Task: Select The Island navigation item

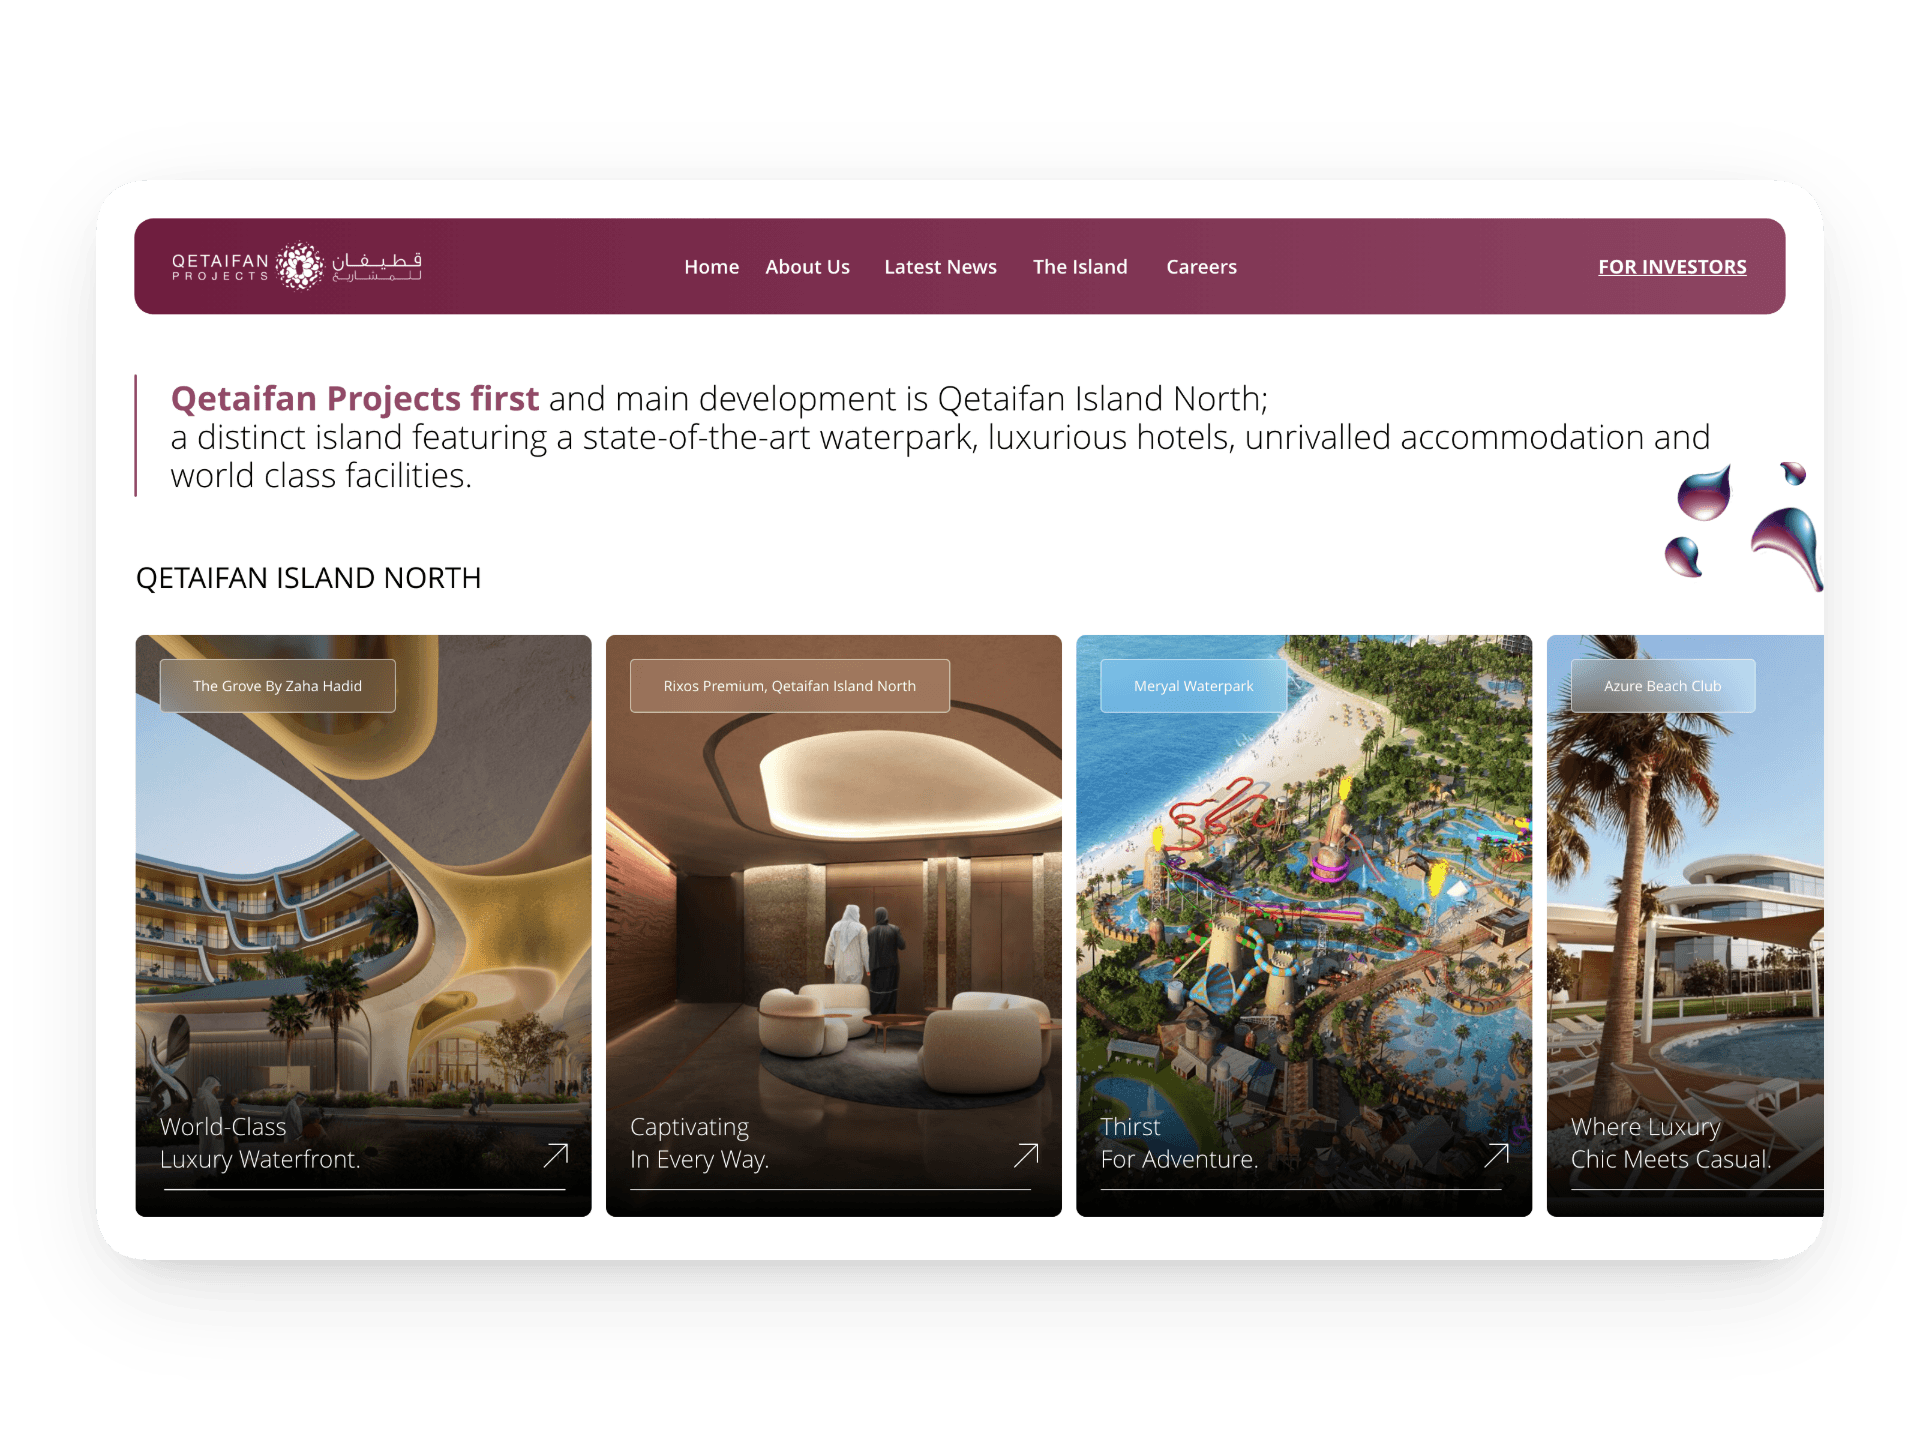Action: click(1080, 267)
